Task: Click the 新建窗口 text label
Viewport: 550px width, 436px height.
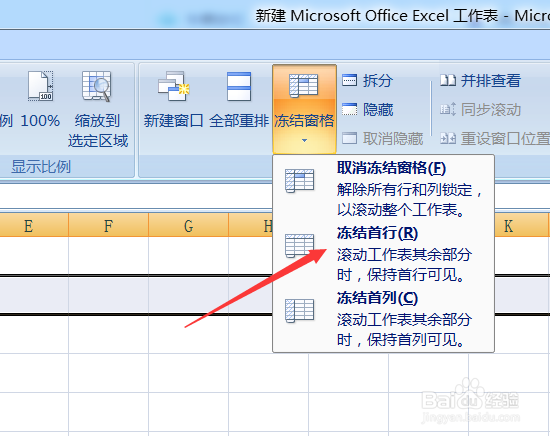Action: [x=173, y=121]
